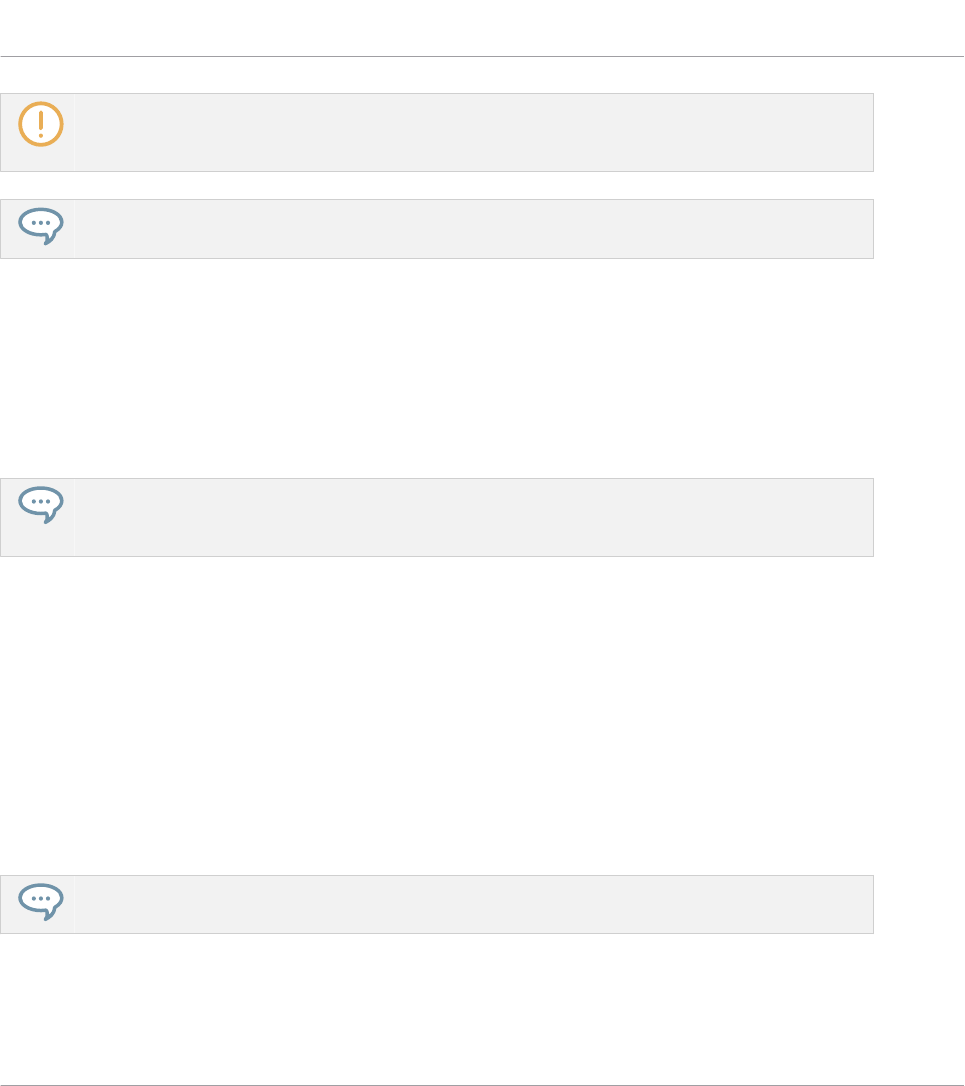
Task: Click inside the last gray note box
Action: [x=474, y=905]
